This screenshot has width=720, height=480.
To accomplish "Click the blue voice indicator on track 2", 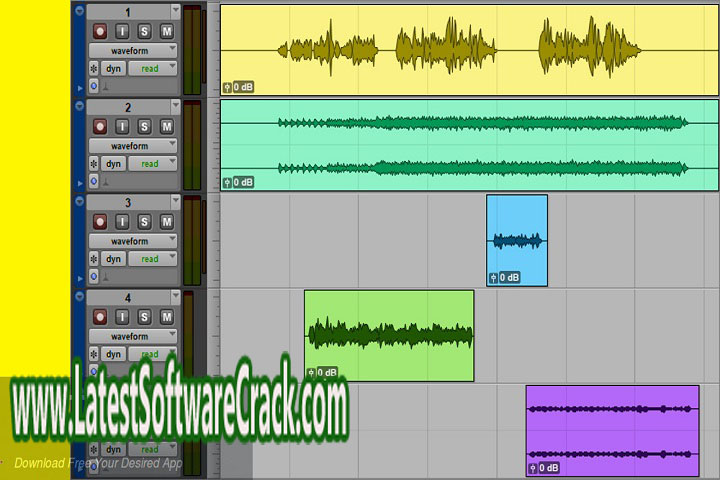I will 94,181.
